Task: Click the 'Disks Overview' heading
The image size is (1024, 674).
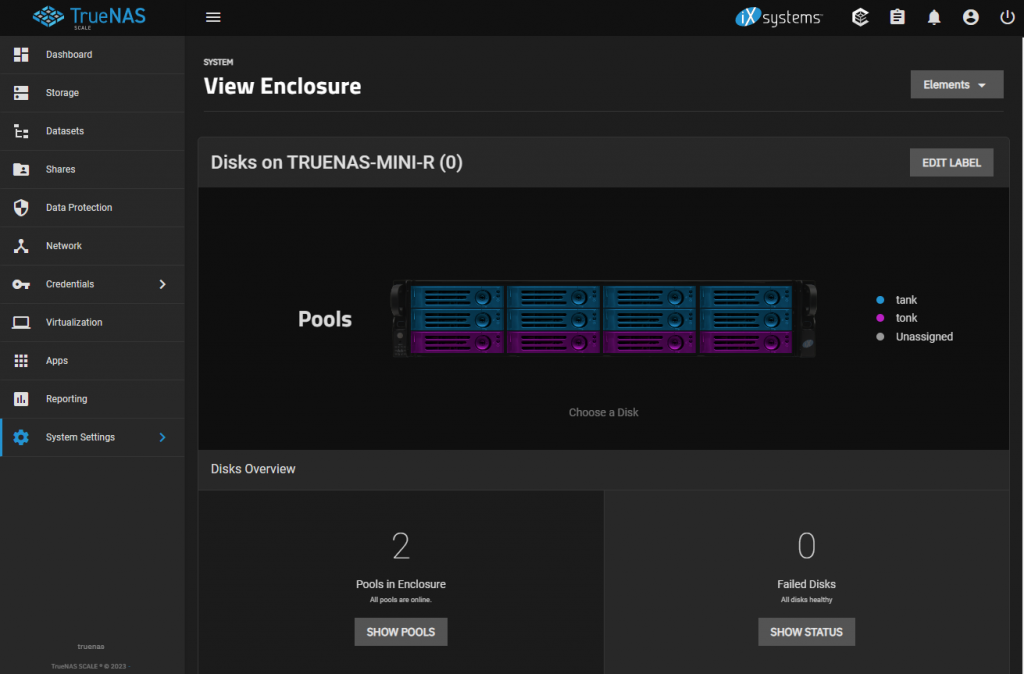Action: (253, 469)
